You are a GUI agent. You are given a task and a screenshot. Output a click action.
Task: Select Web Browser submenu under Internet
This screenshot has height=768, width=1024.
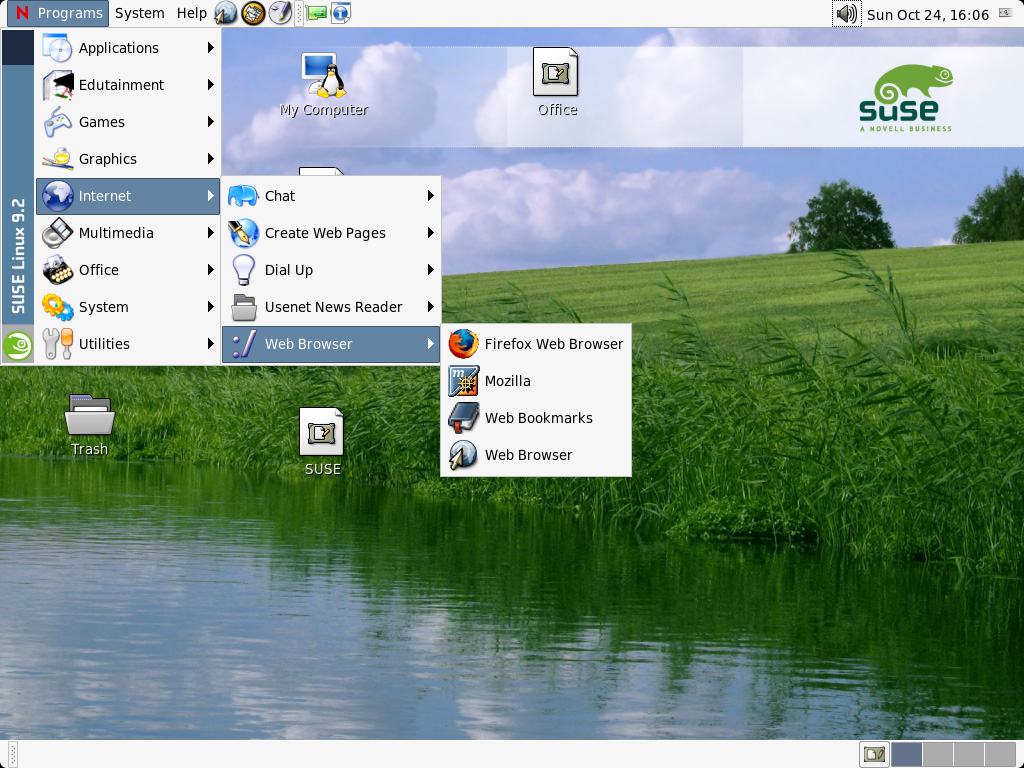(x=331, y=344)
